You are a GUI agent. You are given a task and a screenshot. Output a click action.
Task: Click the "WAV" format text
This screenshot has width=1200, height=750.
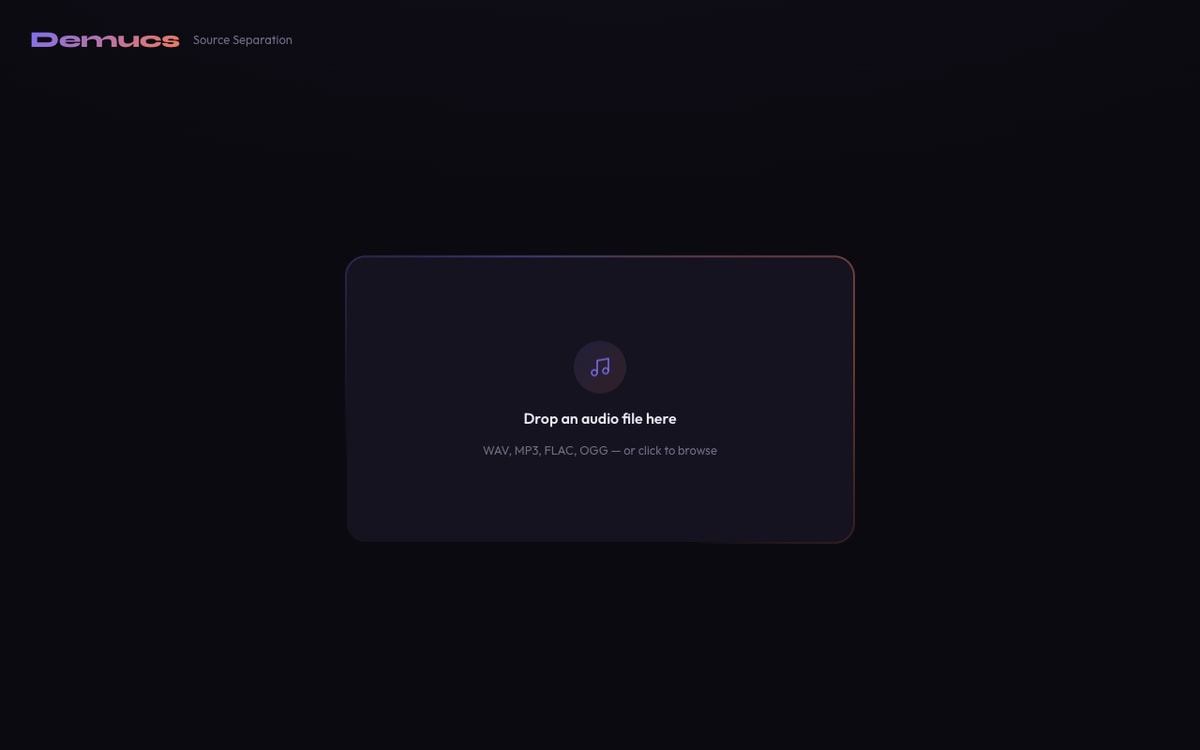[495, 451]
